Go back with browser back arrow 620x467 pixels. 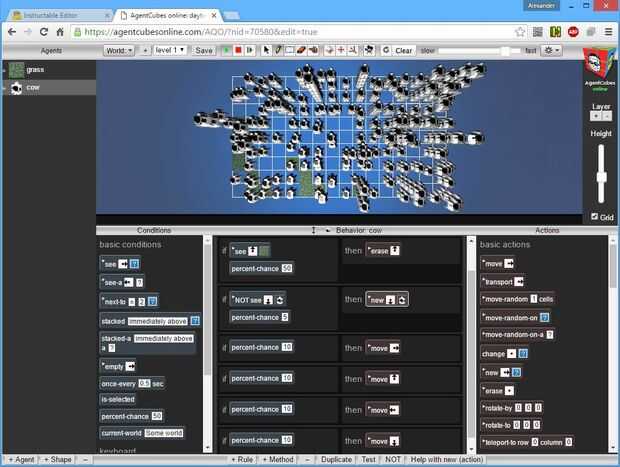[x=12, y=32]
